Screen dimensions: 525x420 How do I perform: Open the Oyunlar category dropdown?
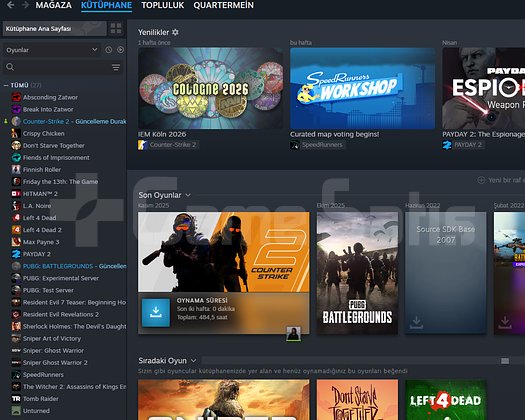52,50
